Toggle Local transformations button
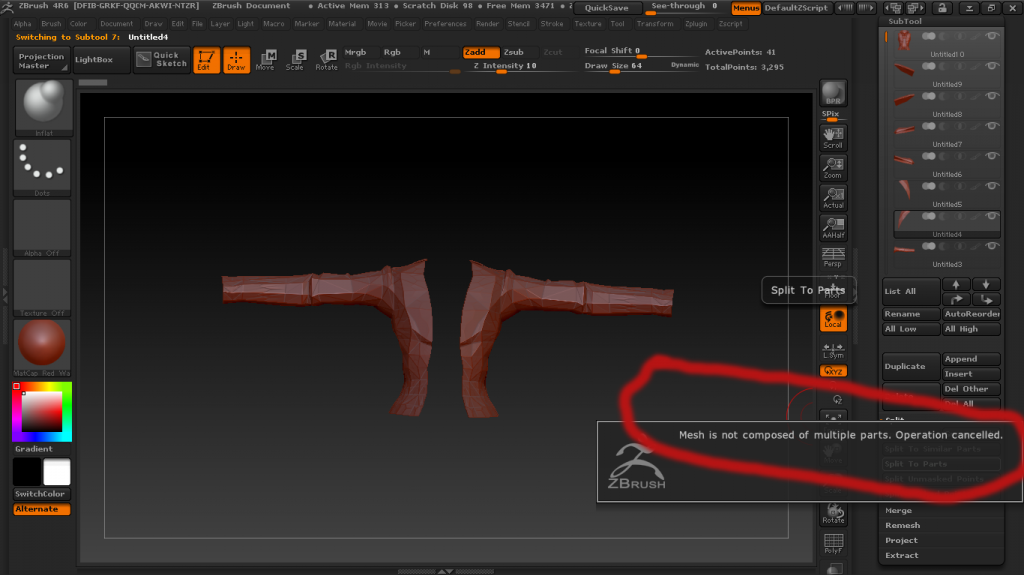Screen dimensions: 1024x575 tap(833, 319)
